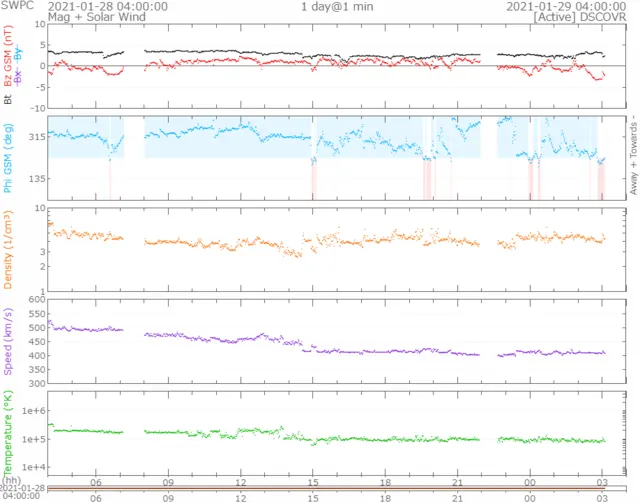Image resolution: width=640 pixels, height=503 pixels.
Task: Select the Speed (km/s) axis label
Action: (9, 340)
